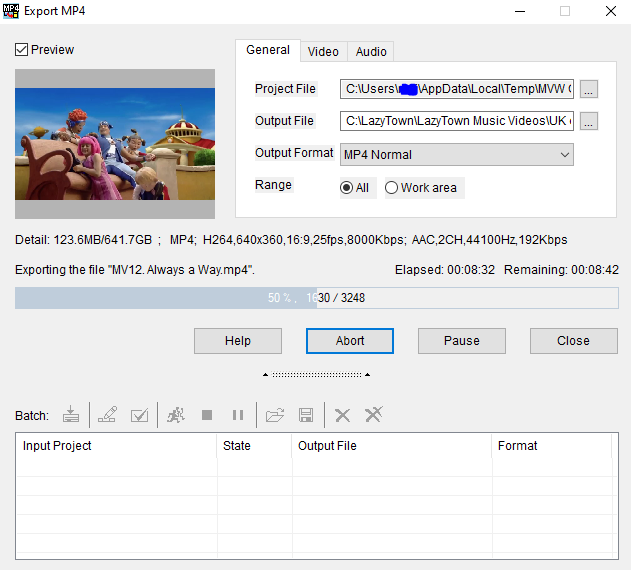Click the Export MP4 title bar icon
Image resolution: width=631 pixels, height=570 pixels.
point(10,11)
